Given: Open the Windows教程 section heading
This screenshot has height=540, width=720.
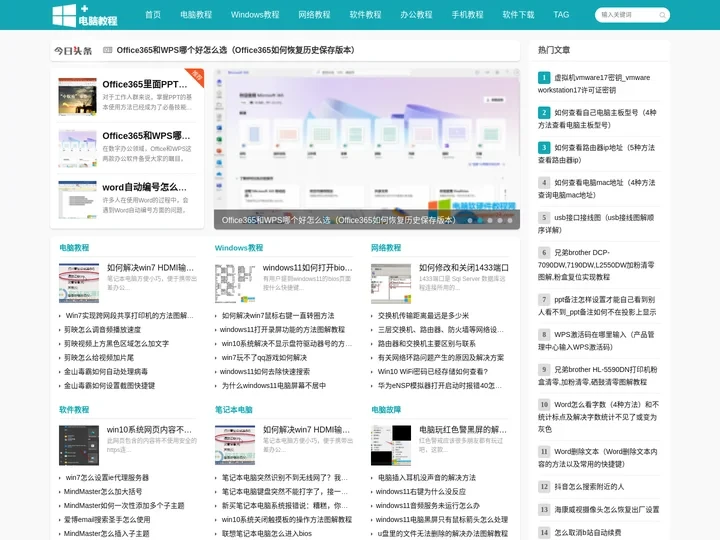Looking at the screenshot, I should pyautogui.click(x=239, y=248).
